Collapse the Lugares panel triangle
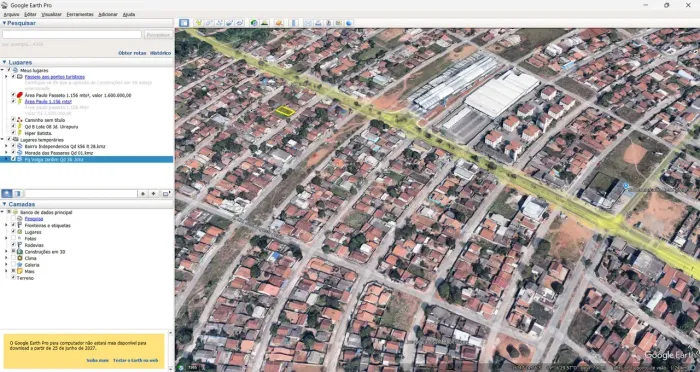The width and height of the screenshot is (700, 372). pos(4,63)
